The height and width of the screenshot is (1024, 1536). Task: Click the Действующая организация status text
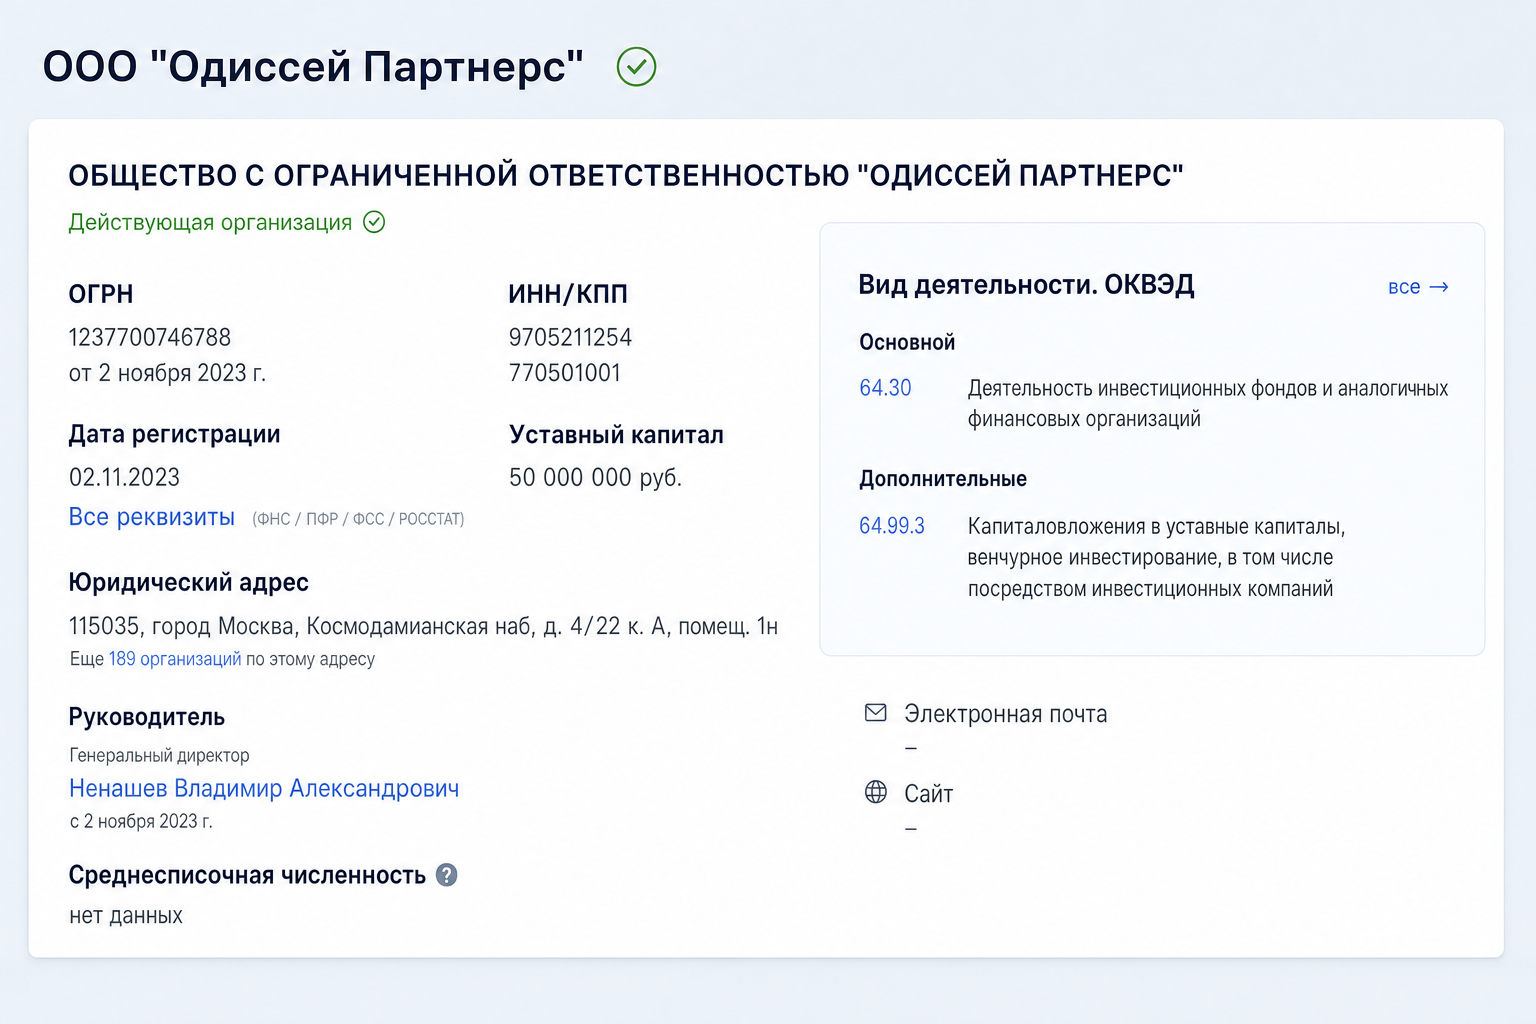click(210, 222)
